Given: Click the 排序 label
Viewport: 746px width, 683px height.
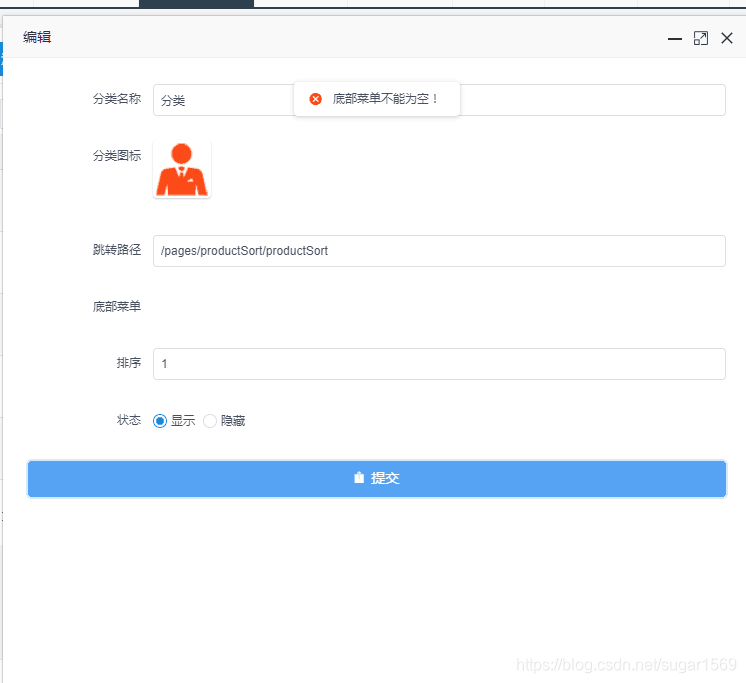Looking at the screenshot, I should click(x=129, y=363).
